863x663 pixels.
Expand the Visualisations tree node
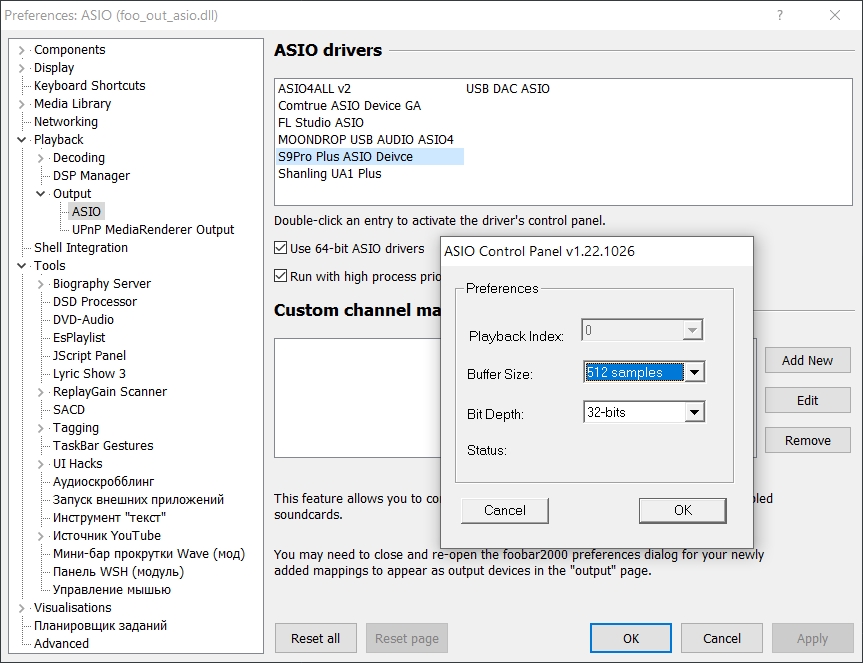point(22,608)
